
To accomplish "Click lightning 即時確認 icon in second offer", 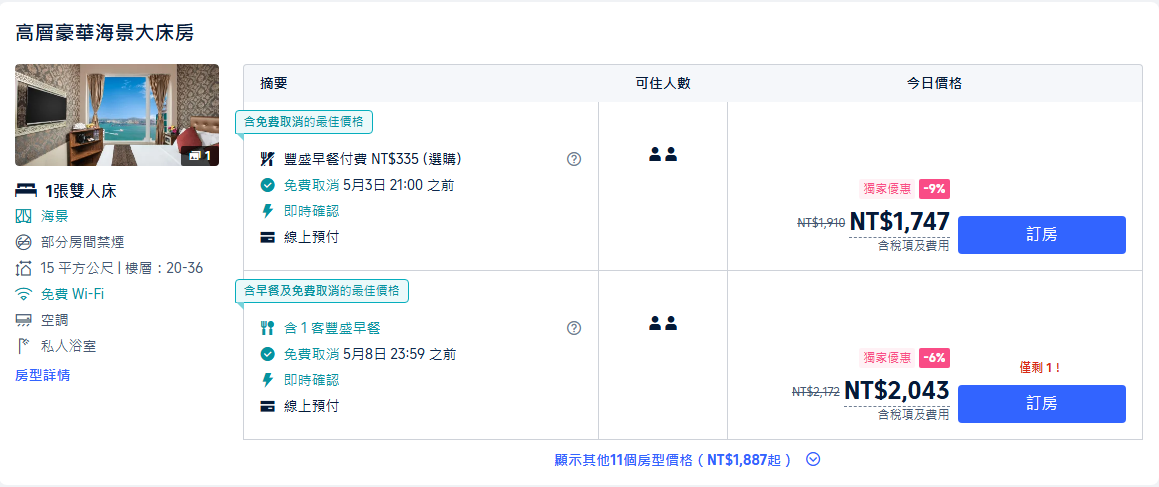I will [268, 380].
